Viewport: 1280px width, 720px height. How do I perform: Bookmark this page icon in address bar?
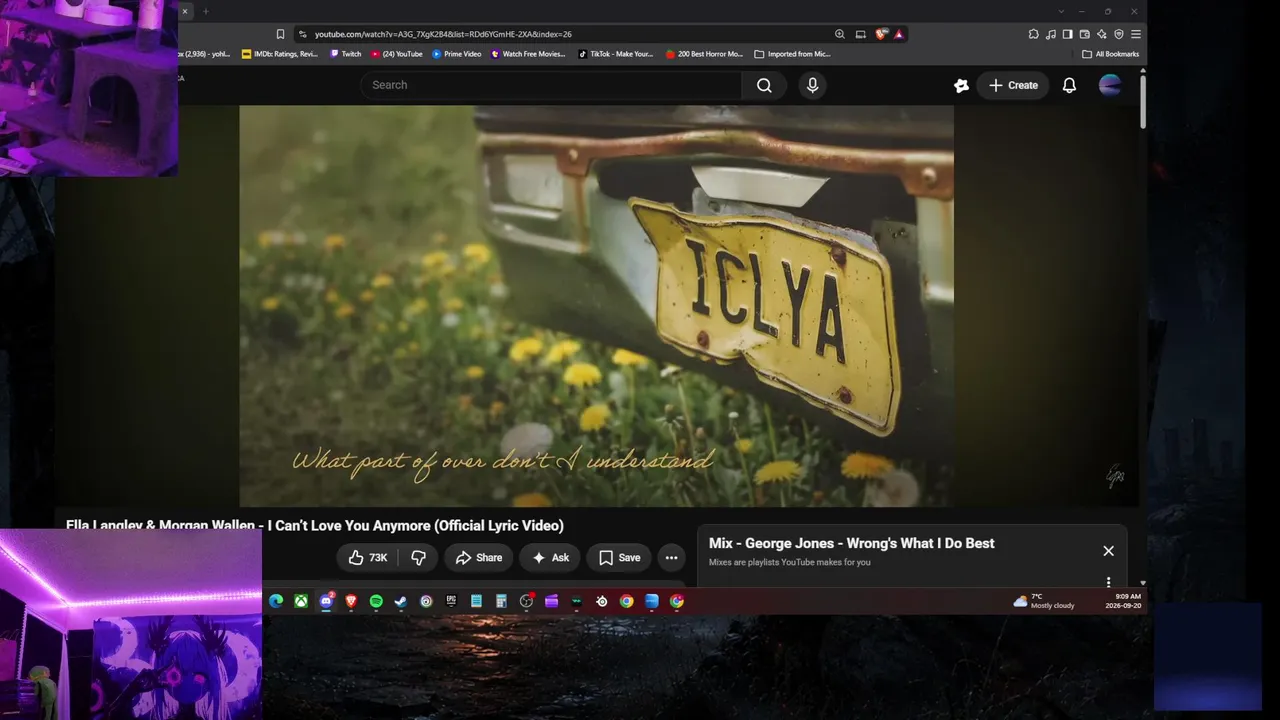click(280, 34)
